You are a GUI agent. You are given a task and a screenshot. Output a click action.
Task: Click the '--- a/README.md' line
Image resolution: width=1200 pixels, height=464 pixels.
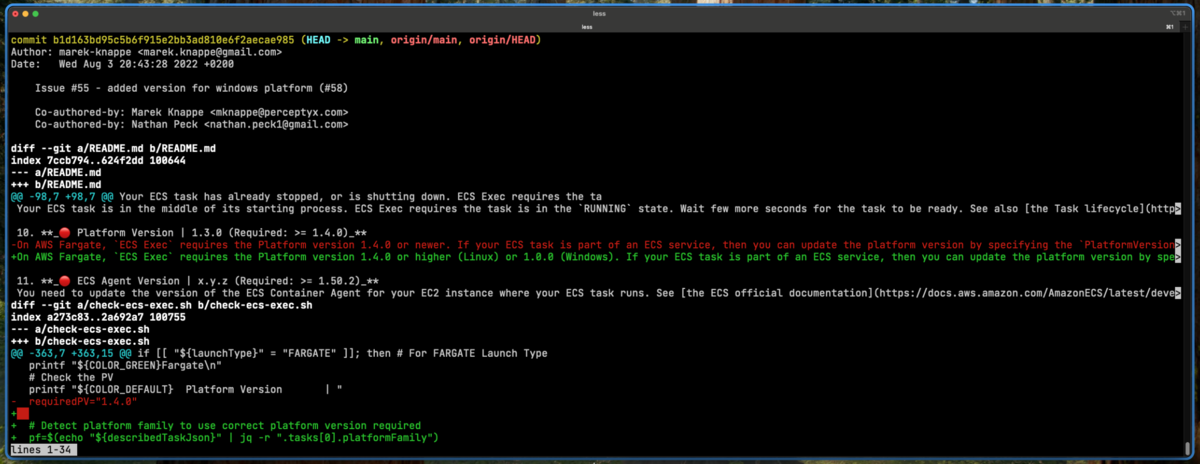(56, 172)
